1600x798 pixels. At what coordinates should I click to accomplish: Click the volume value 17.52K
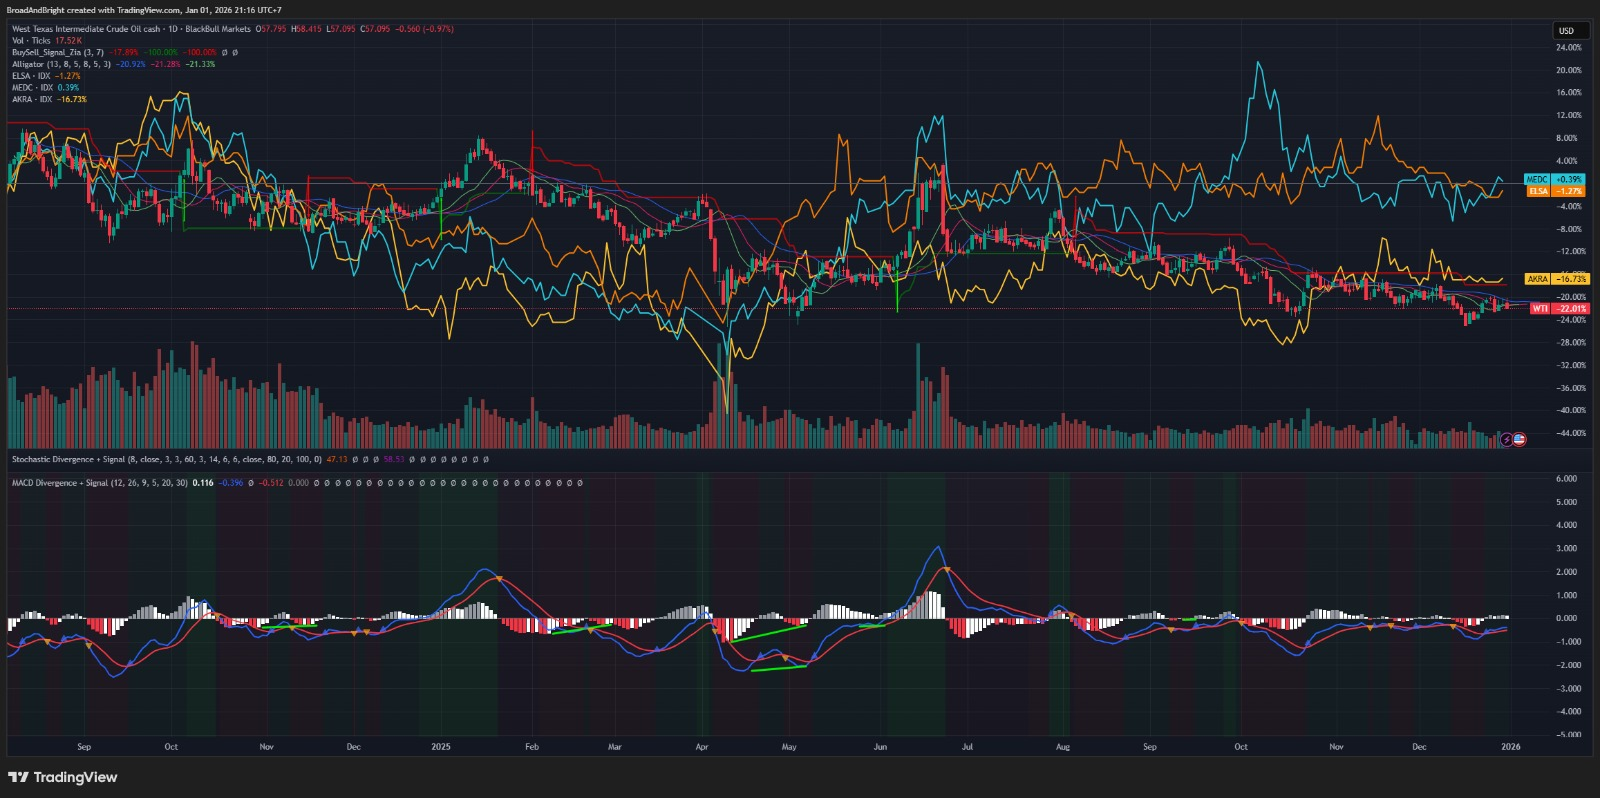click(x=69, y=41)
